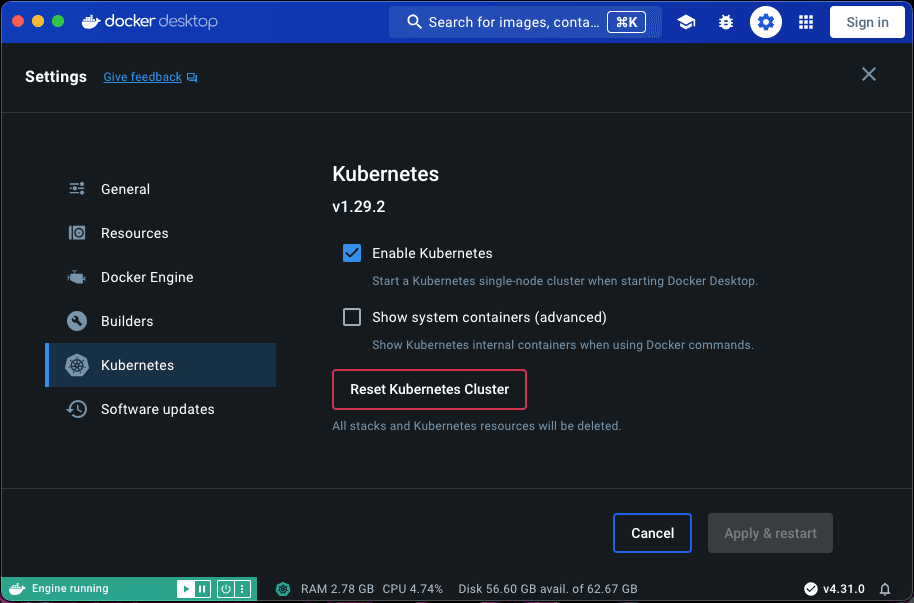Click the CPU 4.74% status
Image resolution: width=914 pixels, height=603 pixels.
pyautogui.click(x=413, y=589)
